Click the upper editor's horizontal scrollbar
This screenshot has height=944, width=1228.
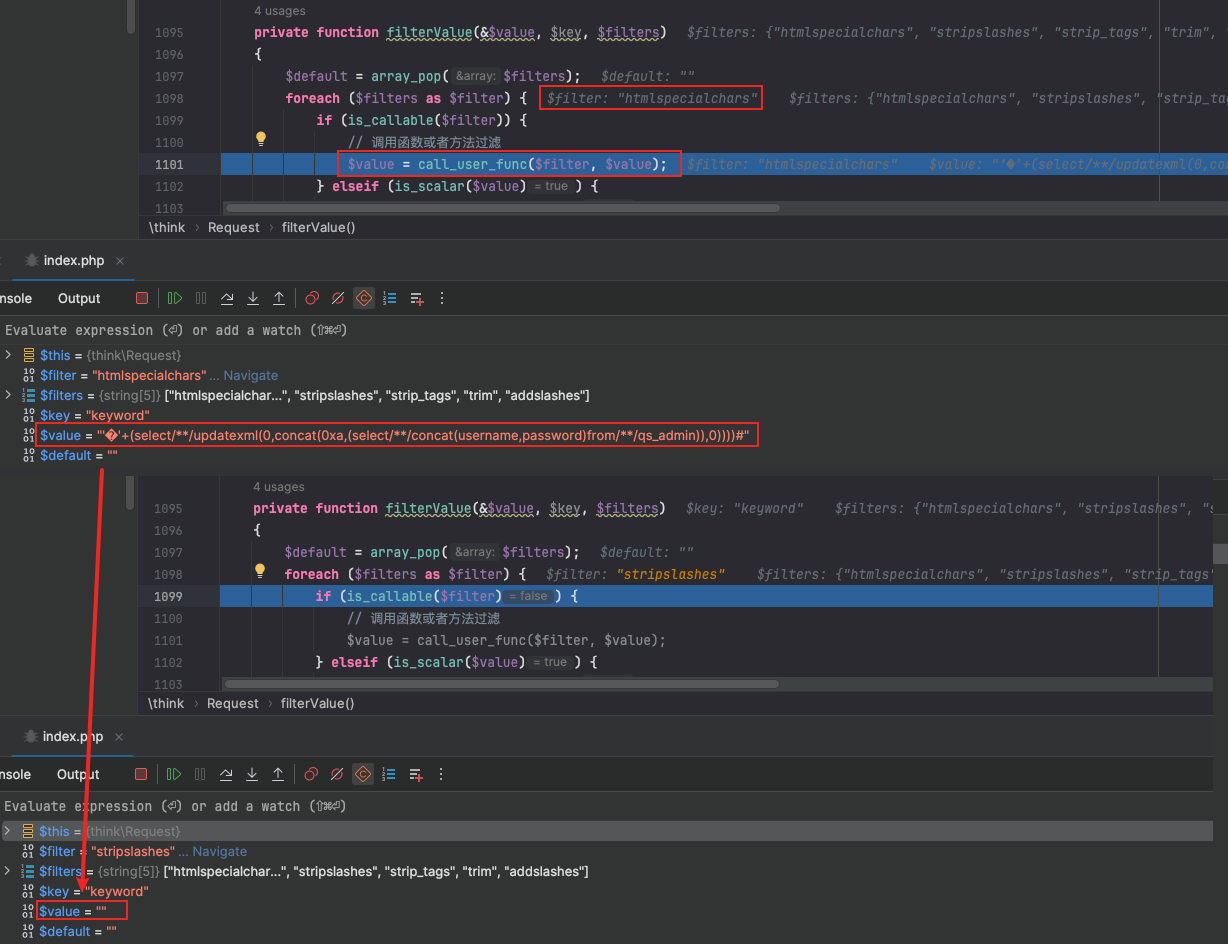[502, 208]
